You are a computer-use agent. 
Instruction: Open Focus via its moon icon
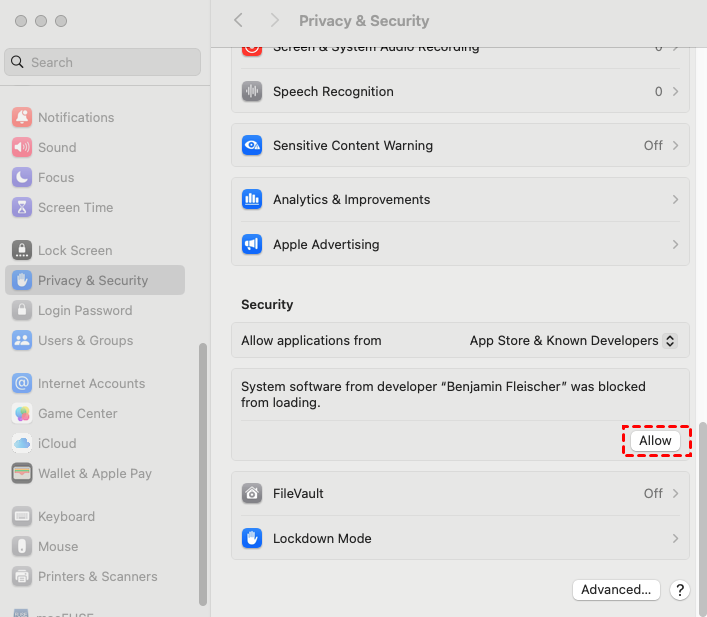[22, 177]
